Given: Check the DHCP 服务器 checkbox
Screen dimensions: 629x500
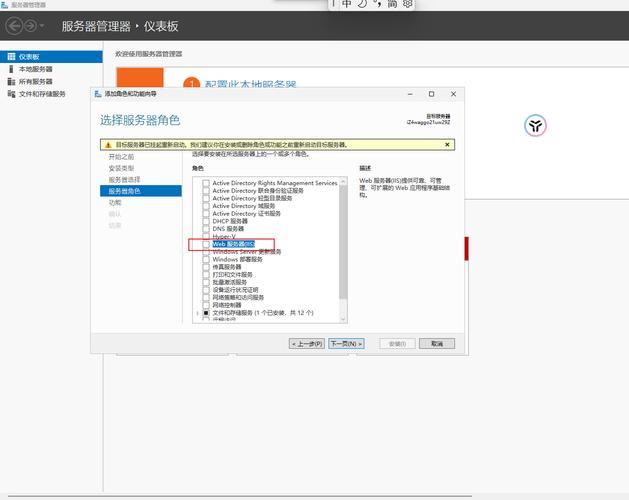Looking at the screenshot, I should 206,221.
